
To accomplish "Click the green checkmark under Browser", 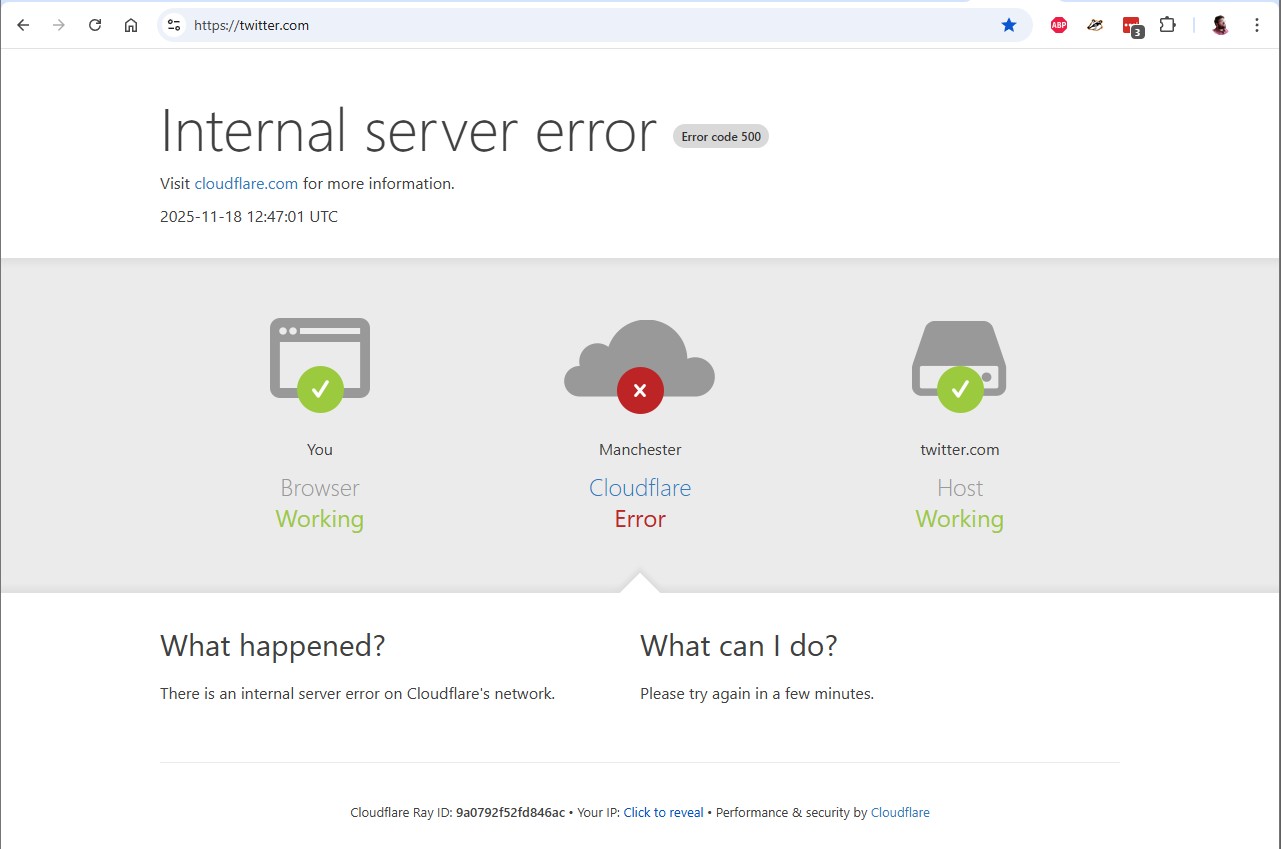I will point(319,390).
